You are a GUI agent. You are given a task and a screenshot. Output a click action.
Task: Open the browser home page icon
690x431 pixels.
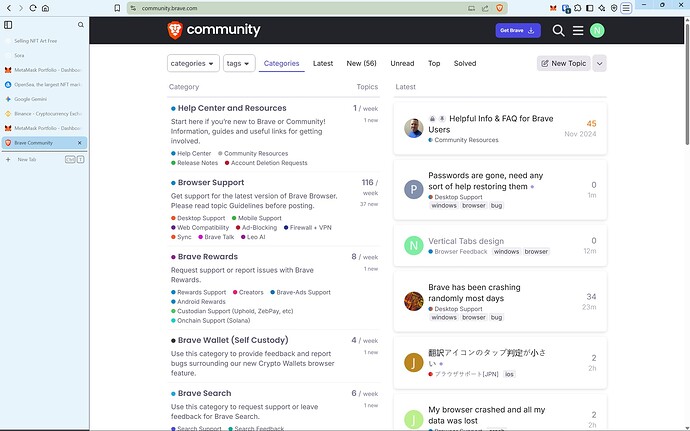(45, 8)
